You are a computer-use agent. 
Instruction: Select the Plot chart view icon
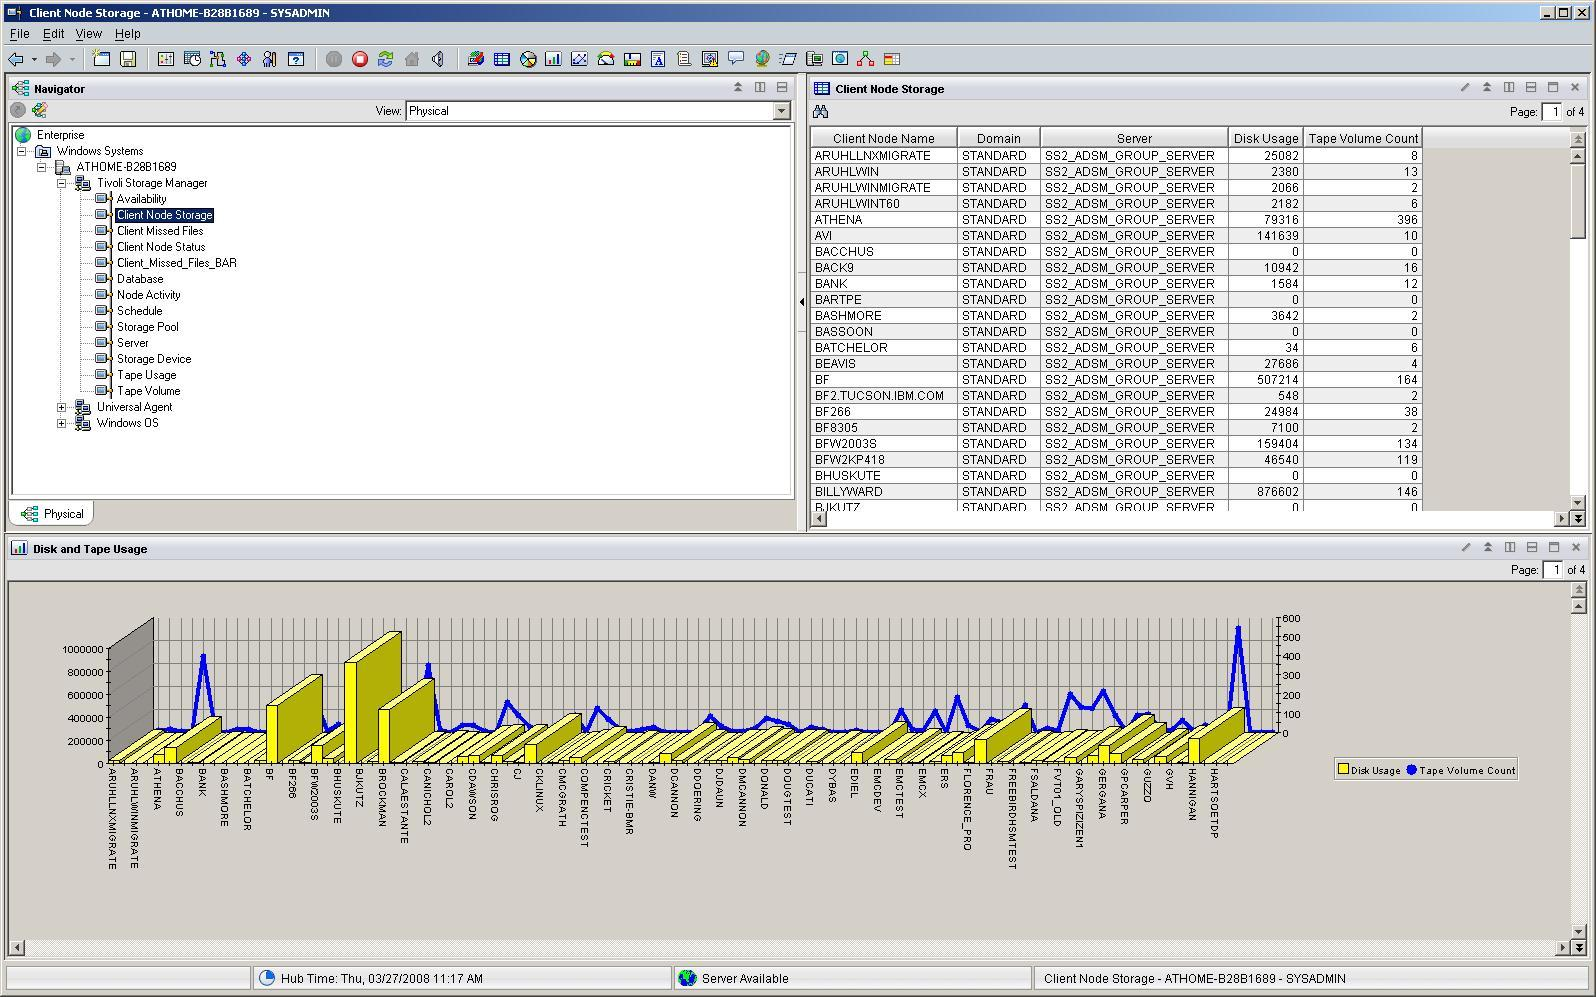[579, 59]
